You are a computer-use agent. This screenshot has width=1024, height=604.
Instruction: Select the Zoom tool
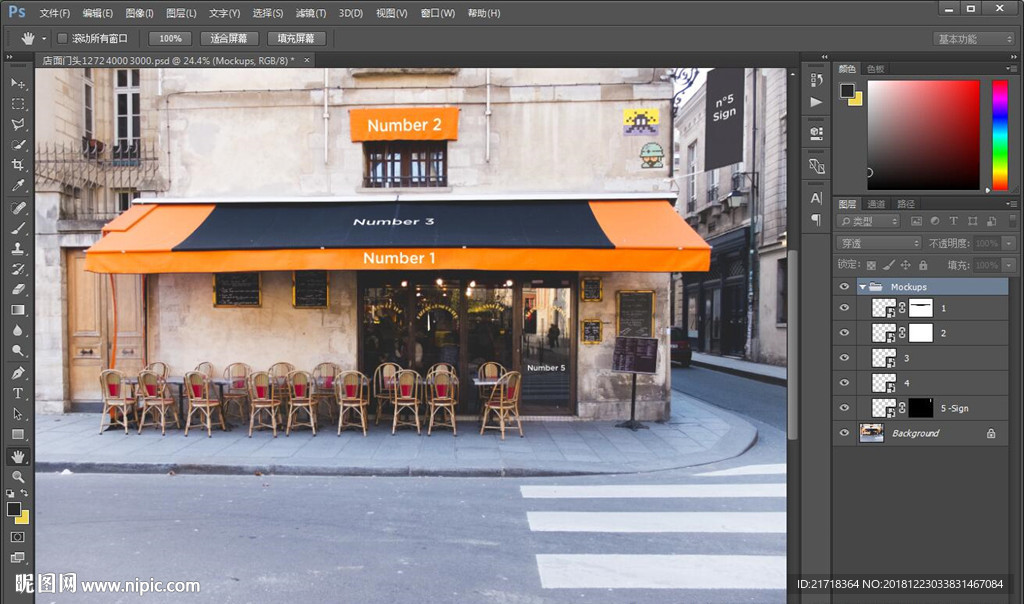18,477
